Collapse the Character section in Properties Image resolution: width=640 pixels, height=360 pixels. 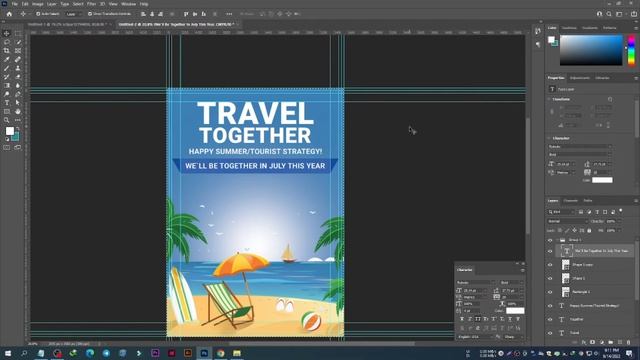point(549,138)
